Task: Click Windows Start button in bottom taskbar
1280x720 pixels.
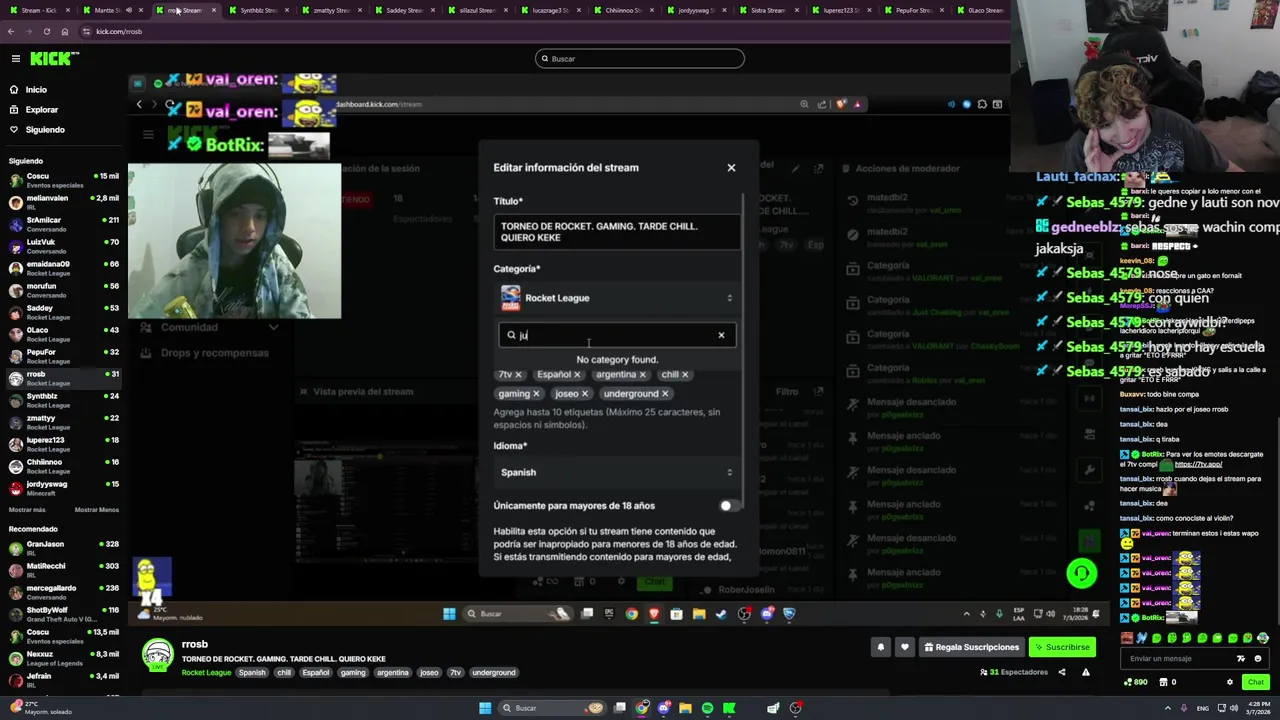Action: 485,708
